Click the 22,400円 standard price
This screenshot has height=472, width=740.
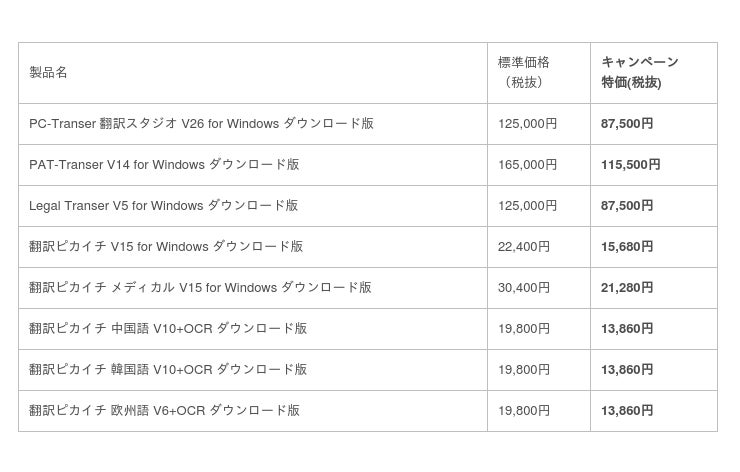click(524, 247)
